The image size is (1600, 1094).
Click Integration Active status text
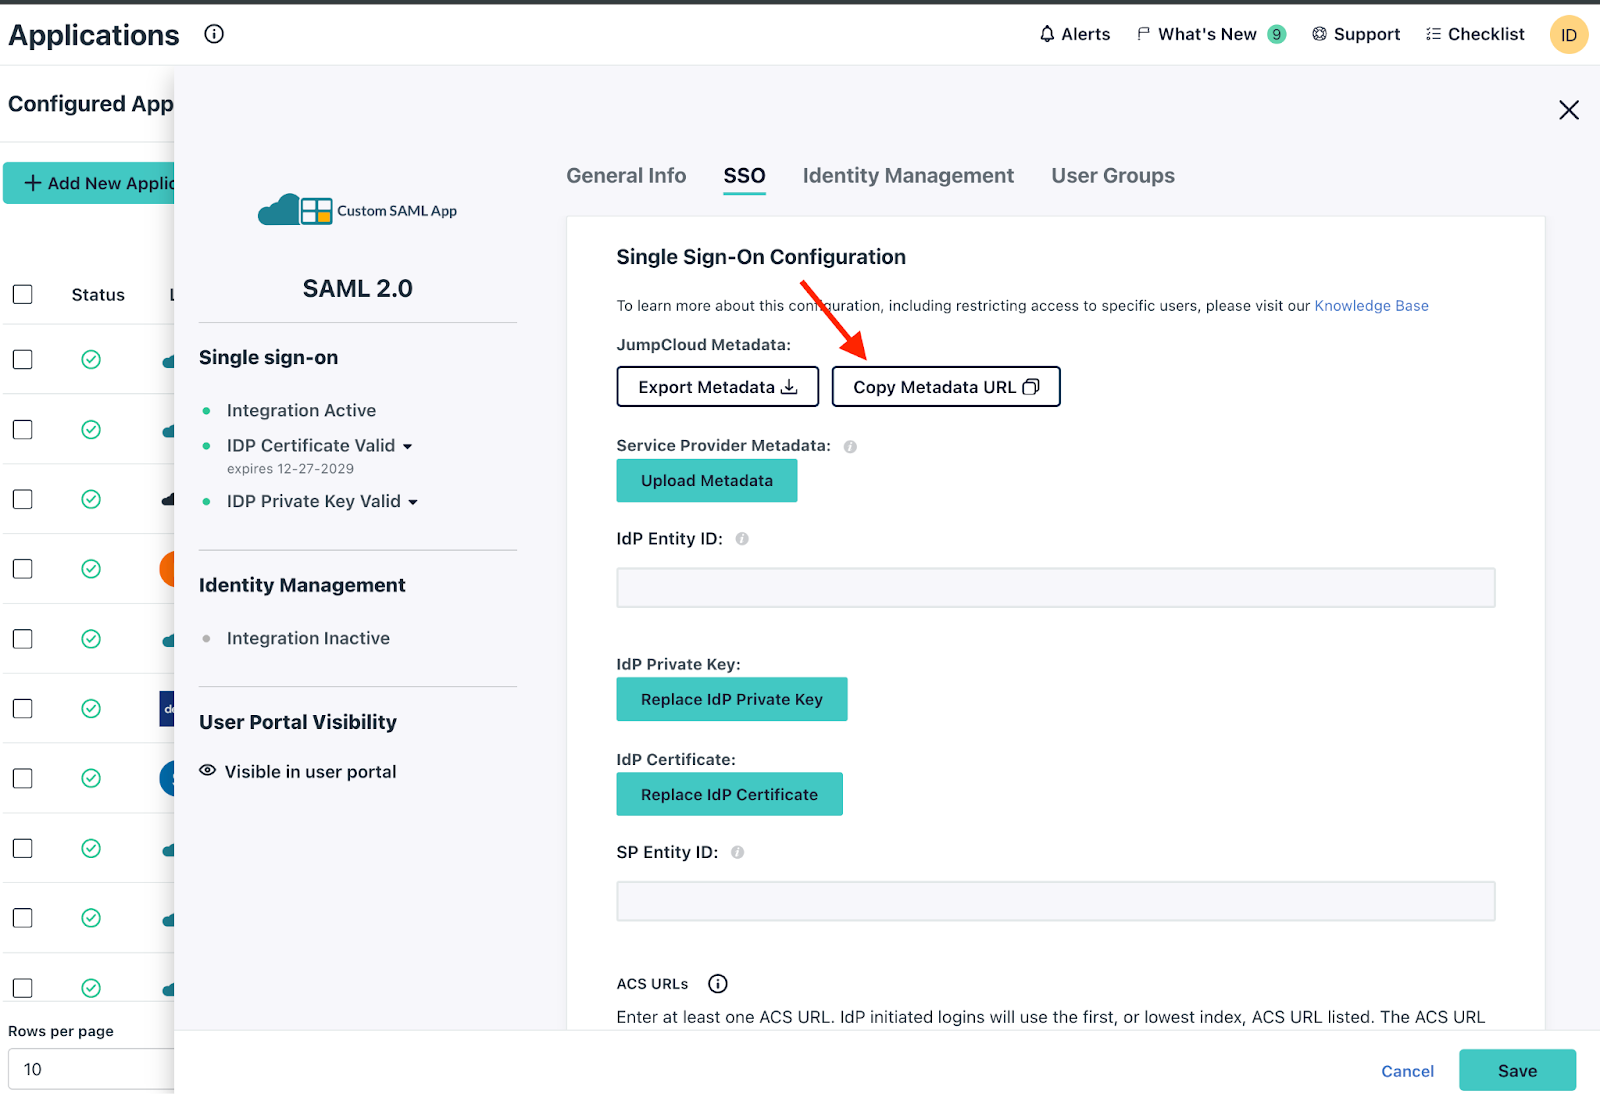[301, 411]
